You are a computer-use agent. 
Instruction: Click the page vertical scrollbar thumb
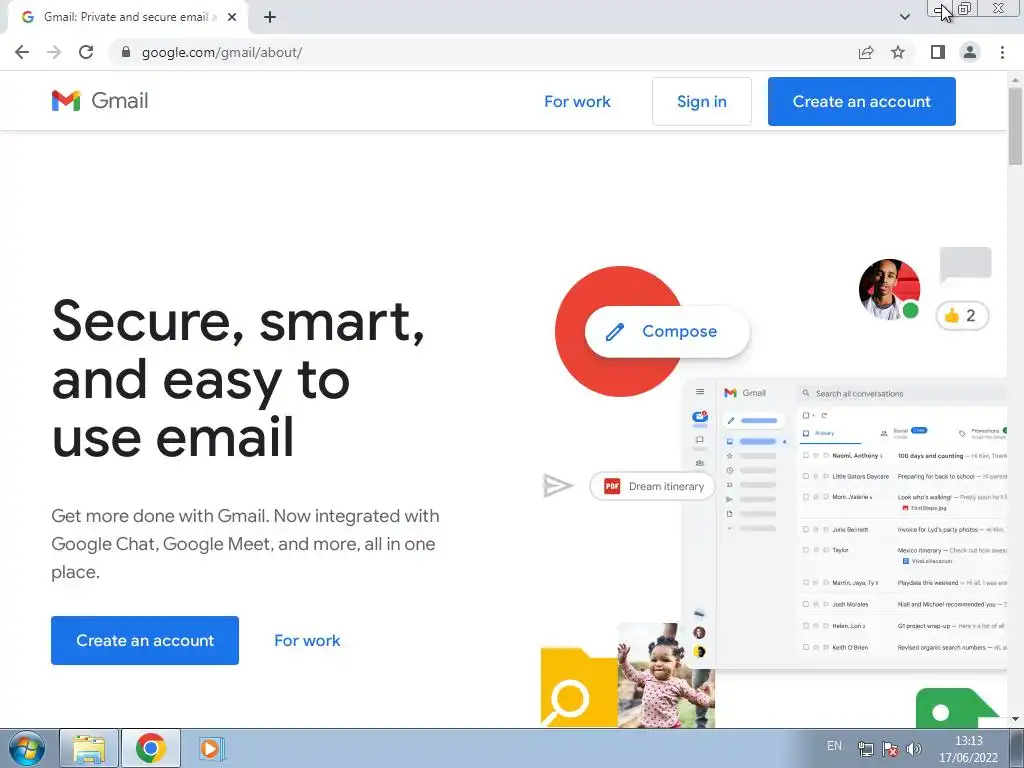[x=1015, y=125]
